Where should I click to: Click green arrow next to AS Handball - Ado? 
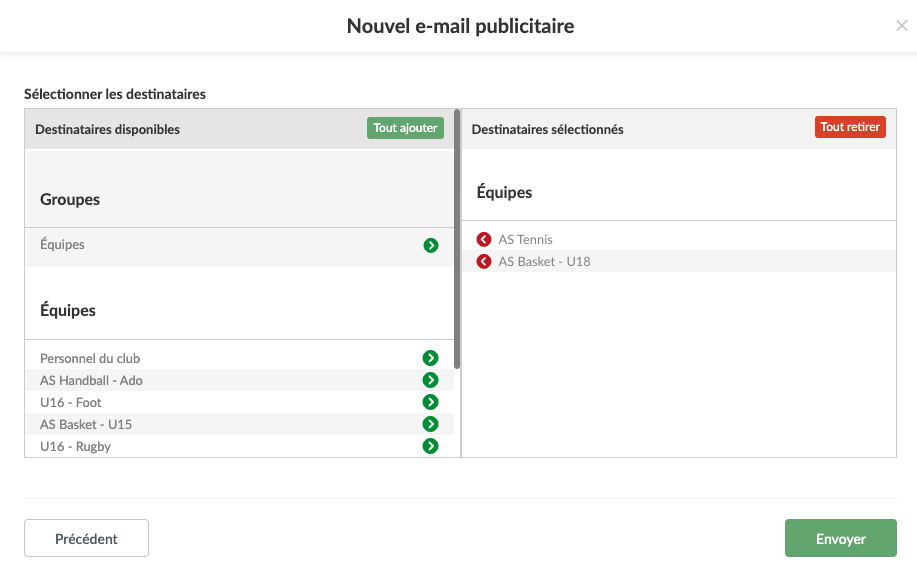coord(431,380)
